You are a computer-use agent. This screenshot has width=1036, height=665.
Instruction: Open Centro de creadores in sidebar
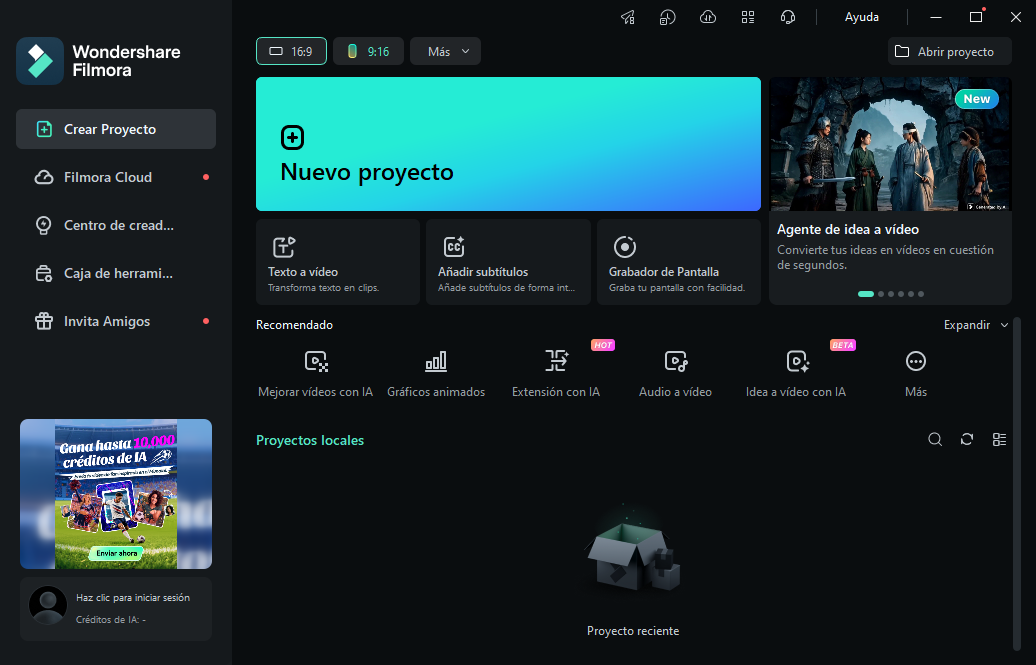pos(116,225)
